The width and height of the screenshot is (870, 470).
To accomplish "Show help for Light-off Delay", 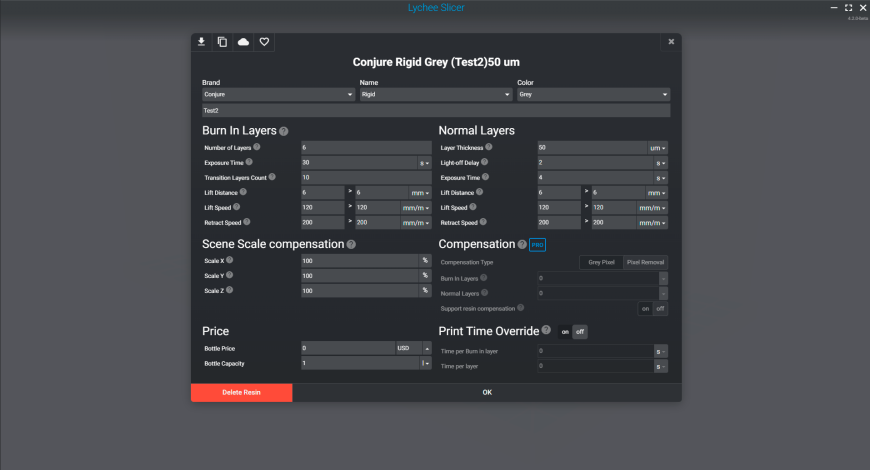I will (484, 162).
